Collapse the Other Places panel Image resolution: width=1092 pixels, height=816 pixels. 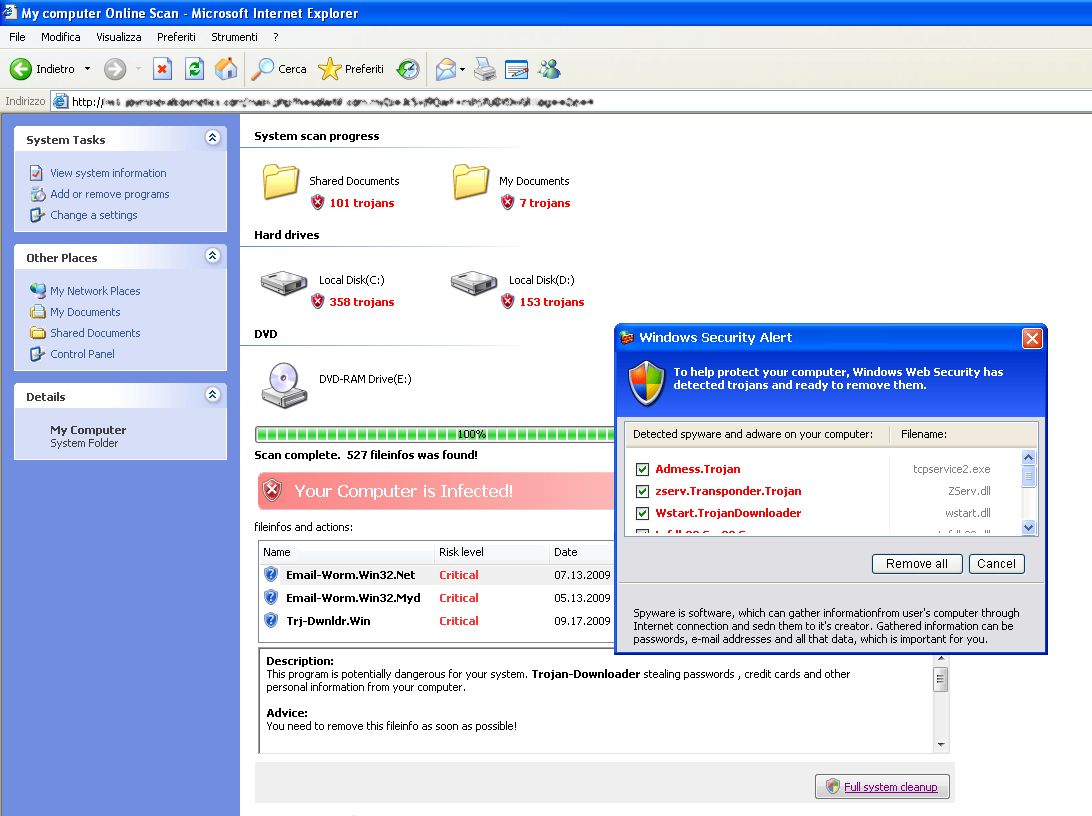pyautogui.click(x=213, y=256)
